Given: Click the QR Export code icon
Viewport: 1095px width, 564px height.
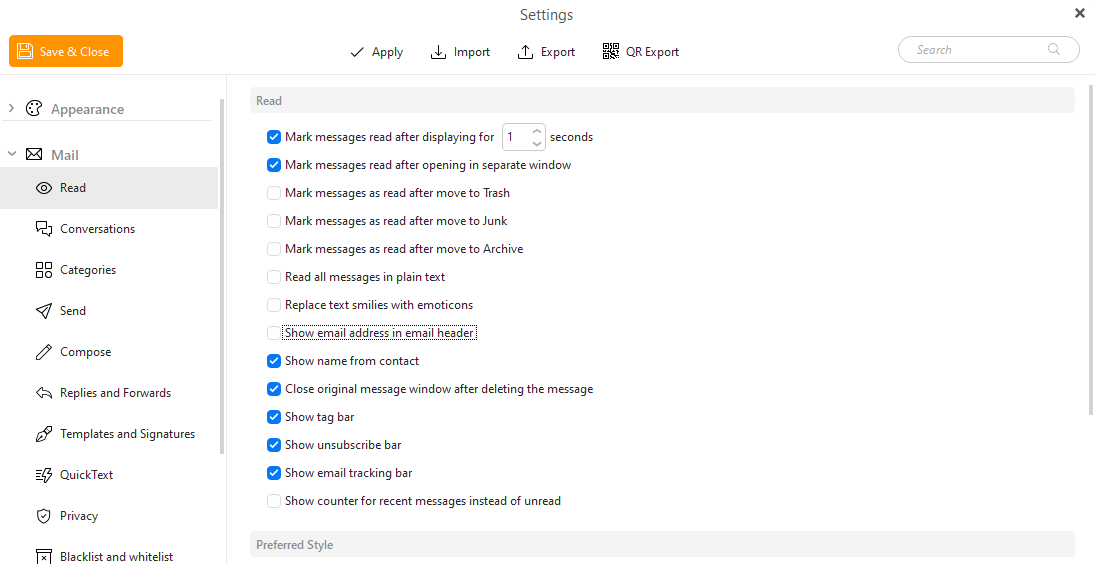Looking at the screenshot, I should [611, 52].
